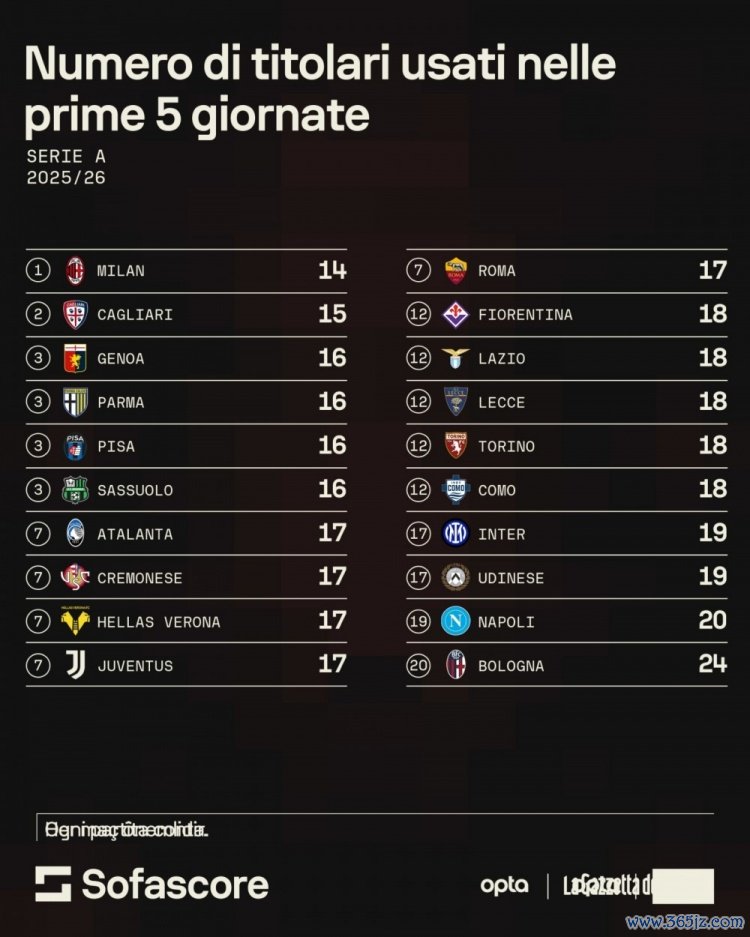Viewport: 750px width, 937px height.
Task: Select the SASSUOLO row label
Action: click(135, 490)
